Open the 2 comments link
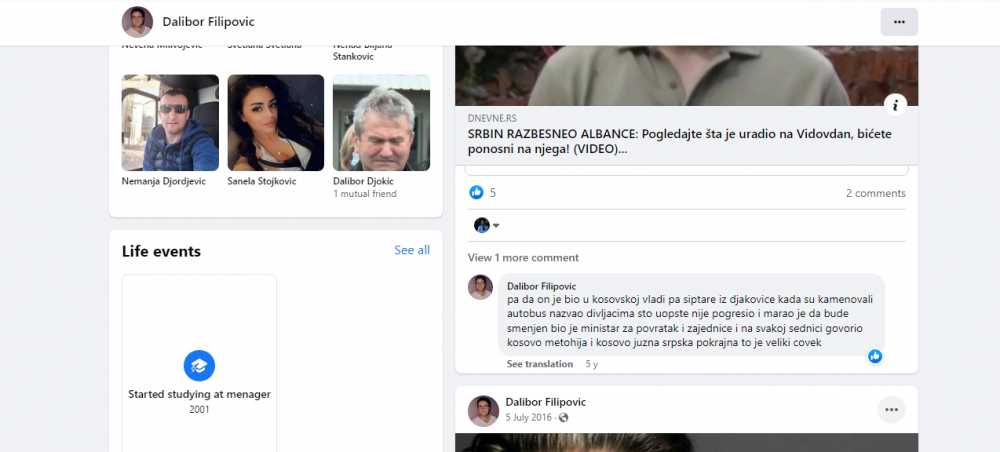The height and width of the screenshot is (452, 1000). pyautogui.click(x=876, y=193)
